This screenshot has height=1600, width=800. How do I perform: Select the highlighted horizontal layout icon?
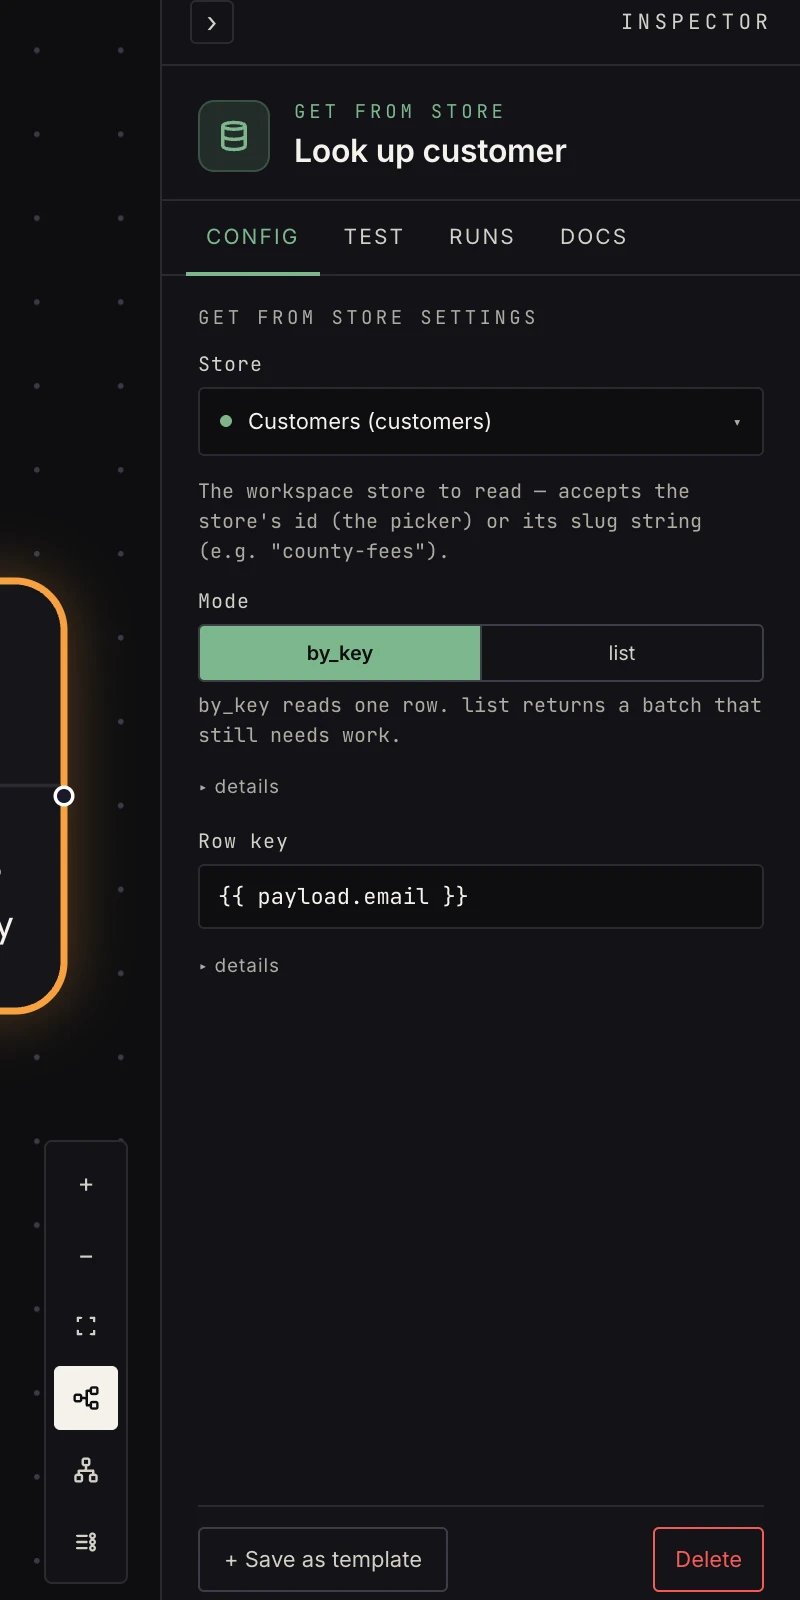coord(86,1398)
